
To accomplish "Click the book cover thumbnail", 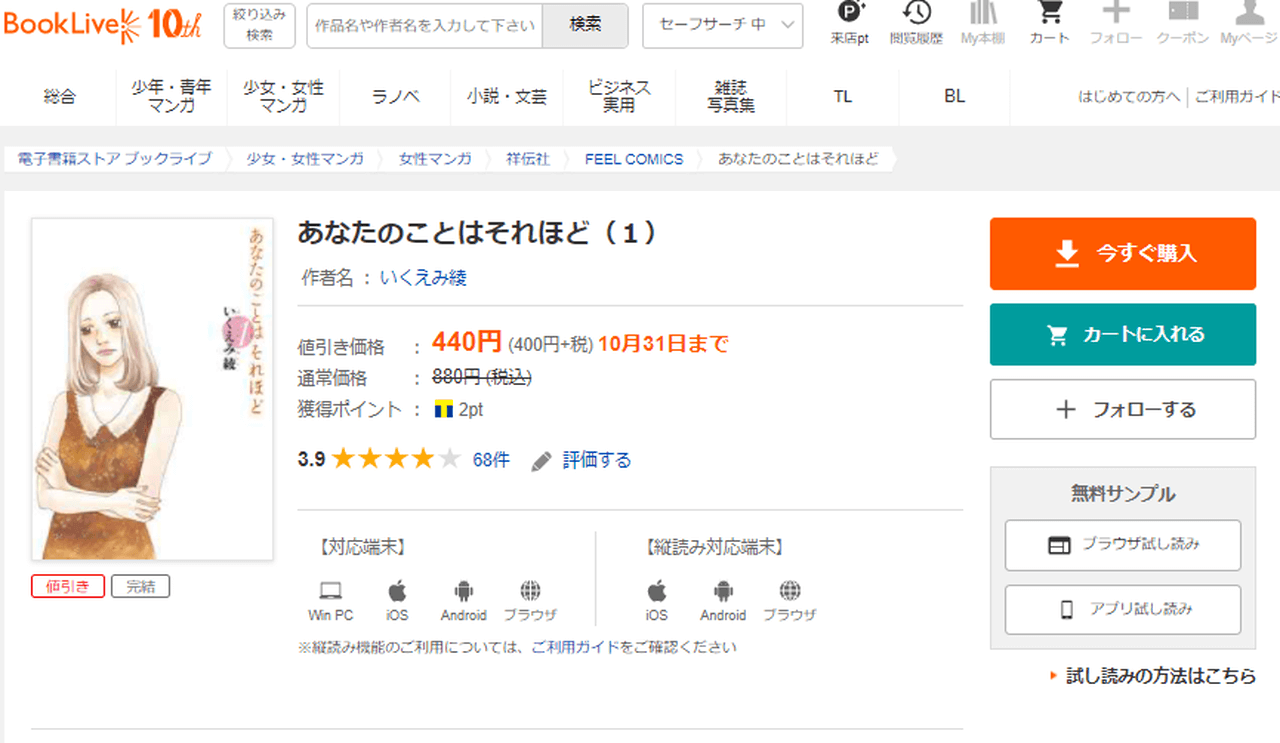I will tap(152, 389).
